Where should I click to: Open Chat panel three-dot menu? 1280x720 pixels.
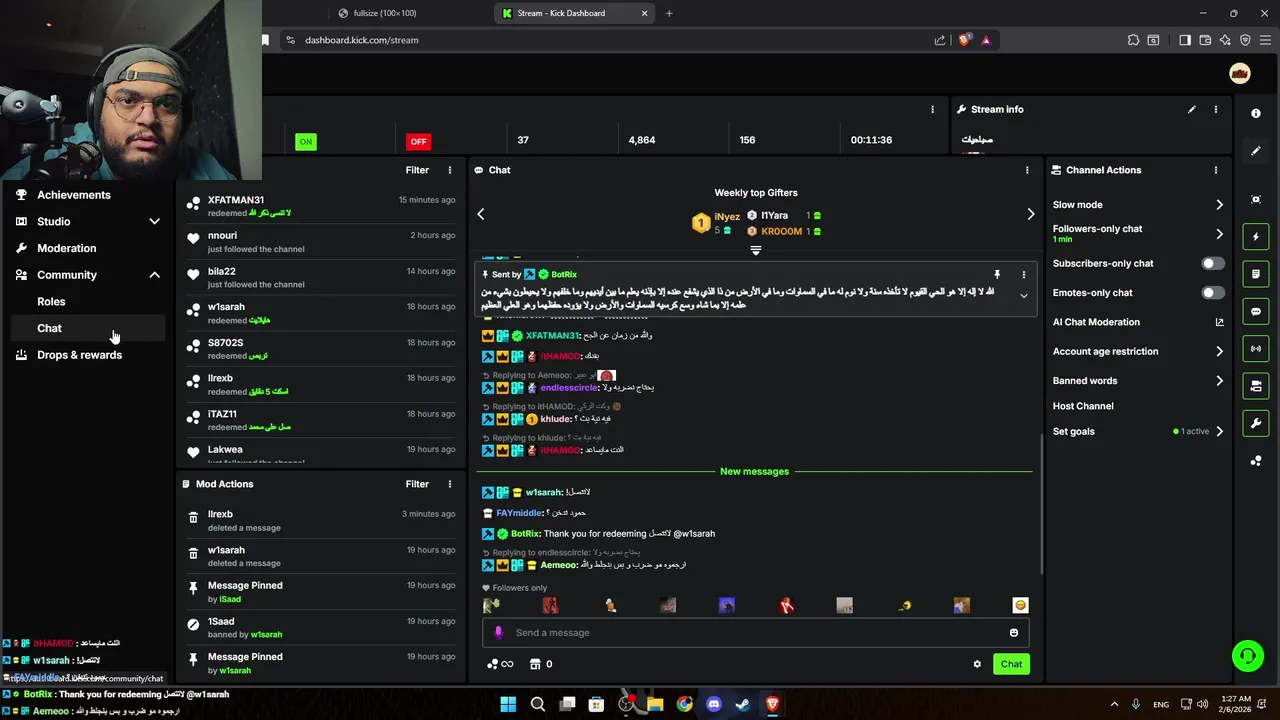(1027, 170)
